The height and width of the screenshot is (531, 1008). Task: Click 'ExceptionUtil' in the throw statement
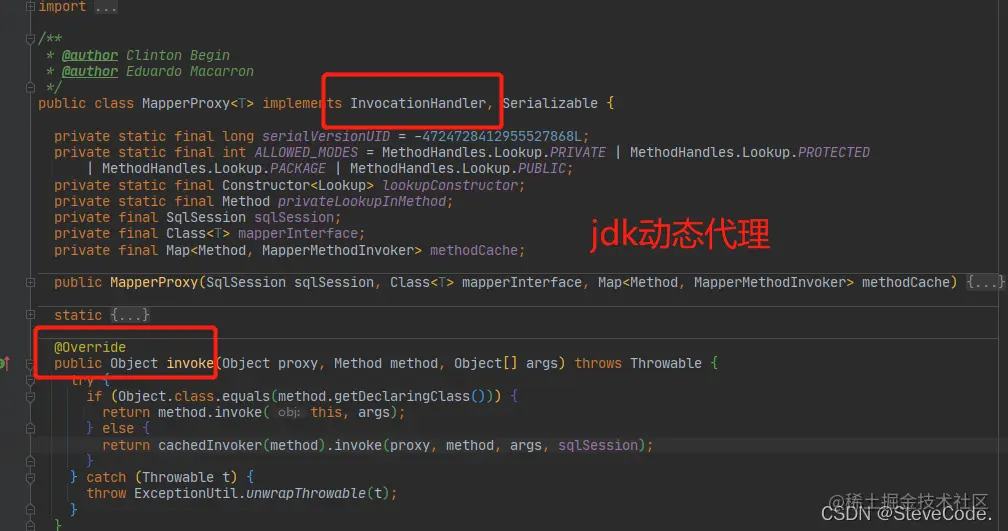pos(186,494)
